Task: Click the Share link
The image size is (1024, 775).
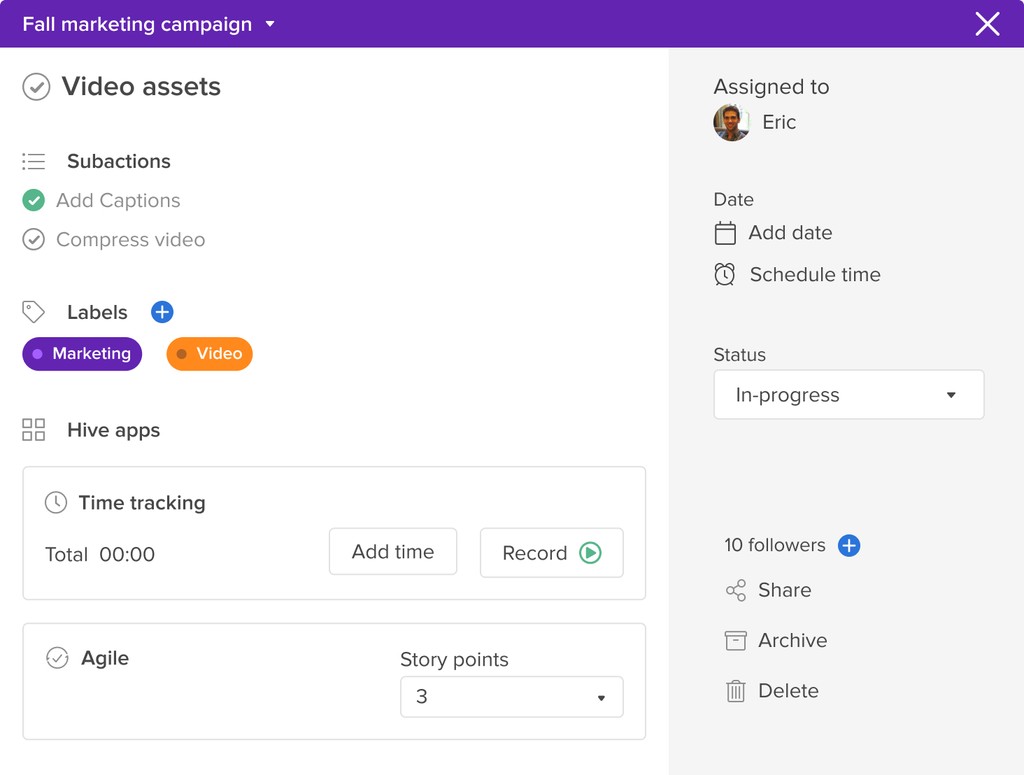Action: coord(784,590)
